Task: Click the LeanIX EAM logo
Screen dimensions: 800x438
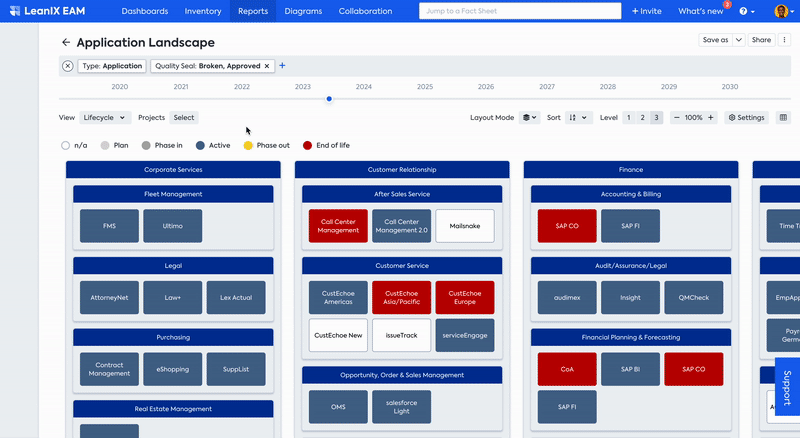Action: pos(47,11)
